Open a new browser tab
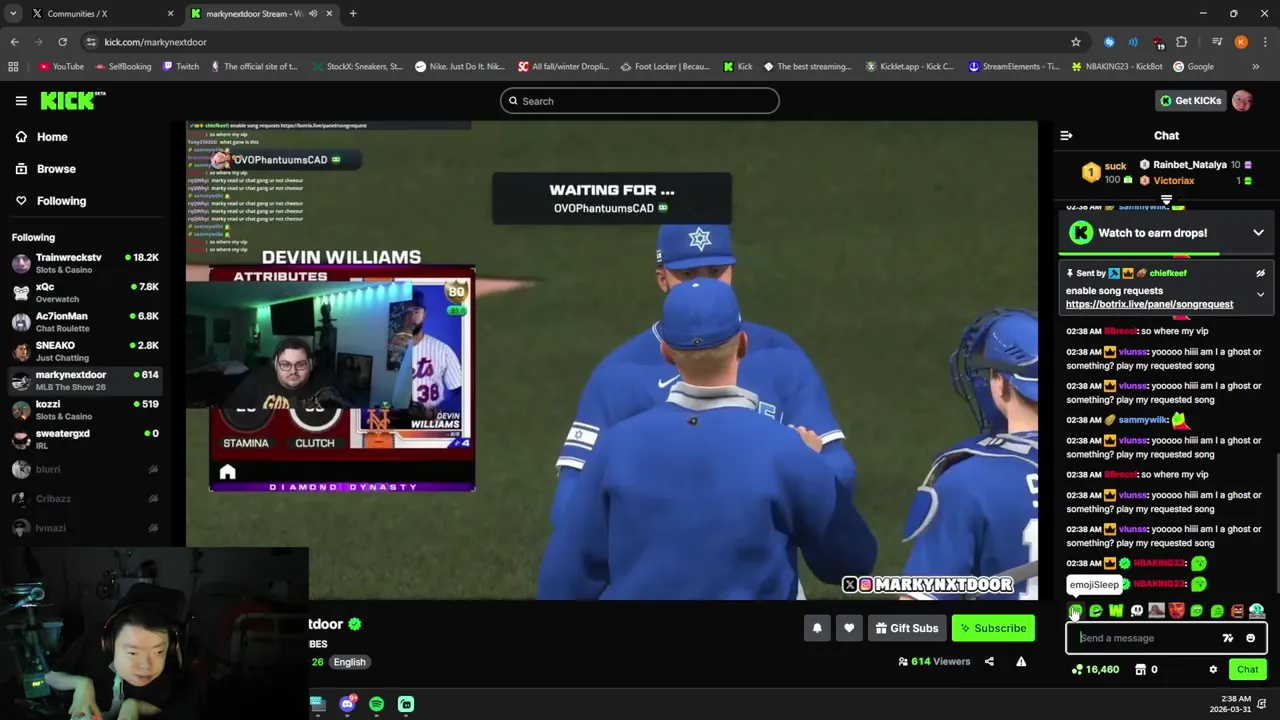Image resolution: width=1280 pixels, height=720 pixels. (353, 14)
